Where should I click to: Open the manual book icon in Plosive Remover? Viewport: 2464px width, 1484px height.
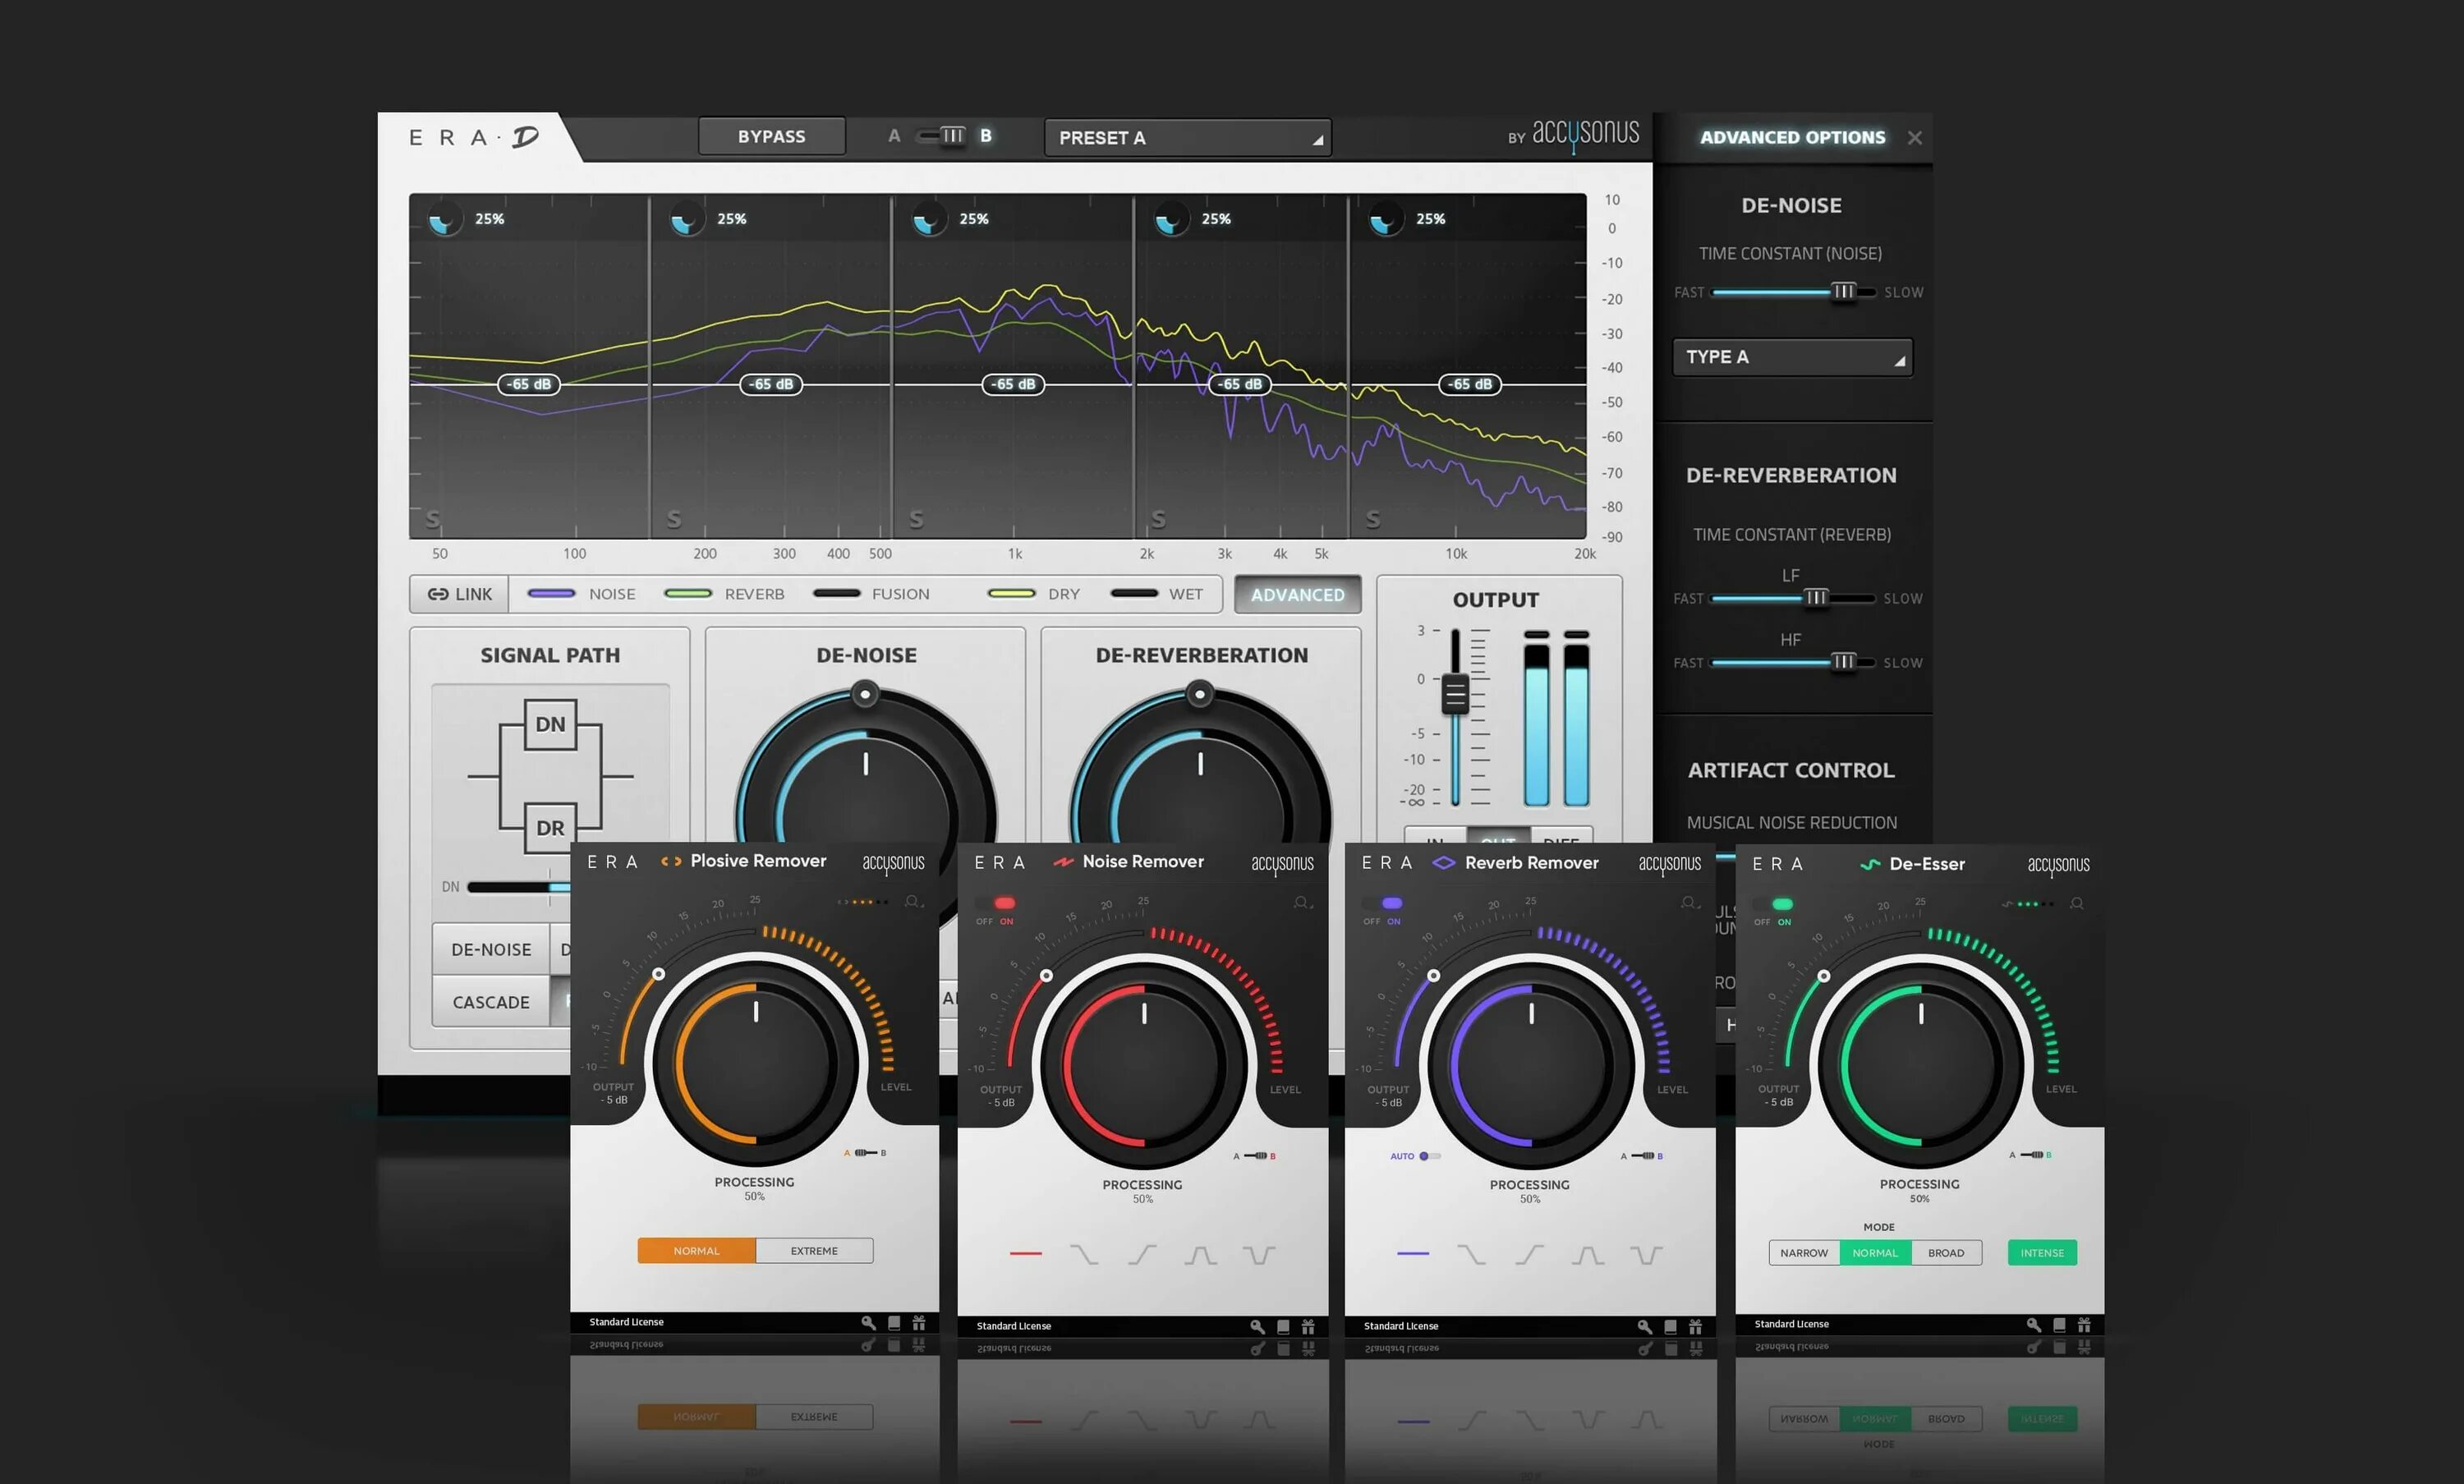point(894,1322)
